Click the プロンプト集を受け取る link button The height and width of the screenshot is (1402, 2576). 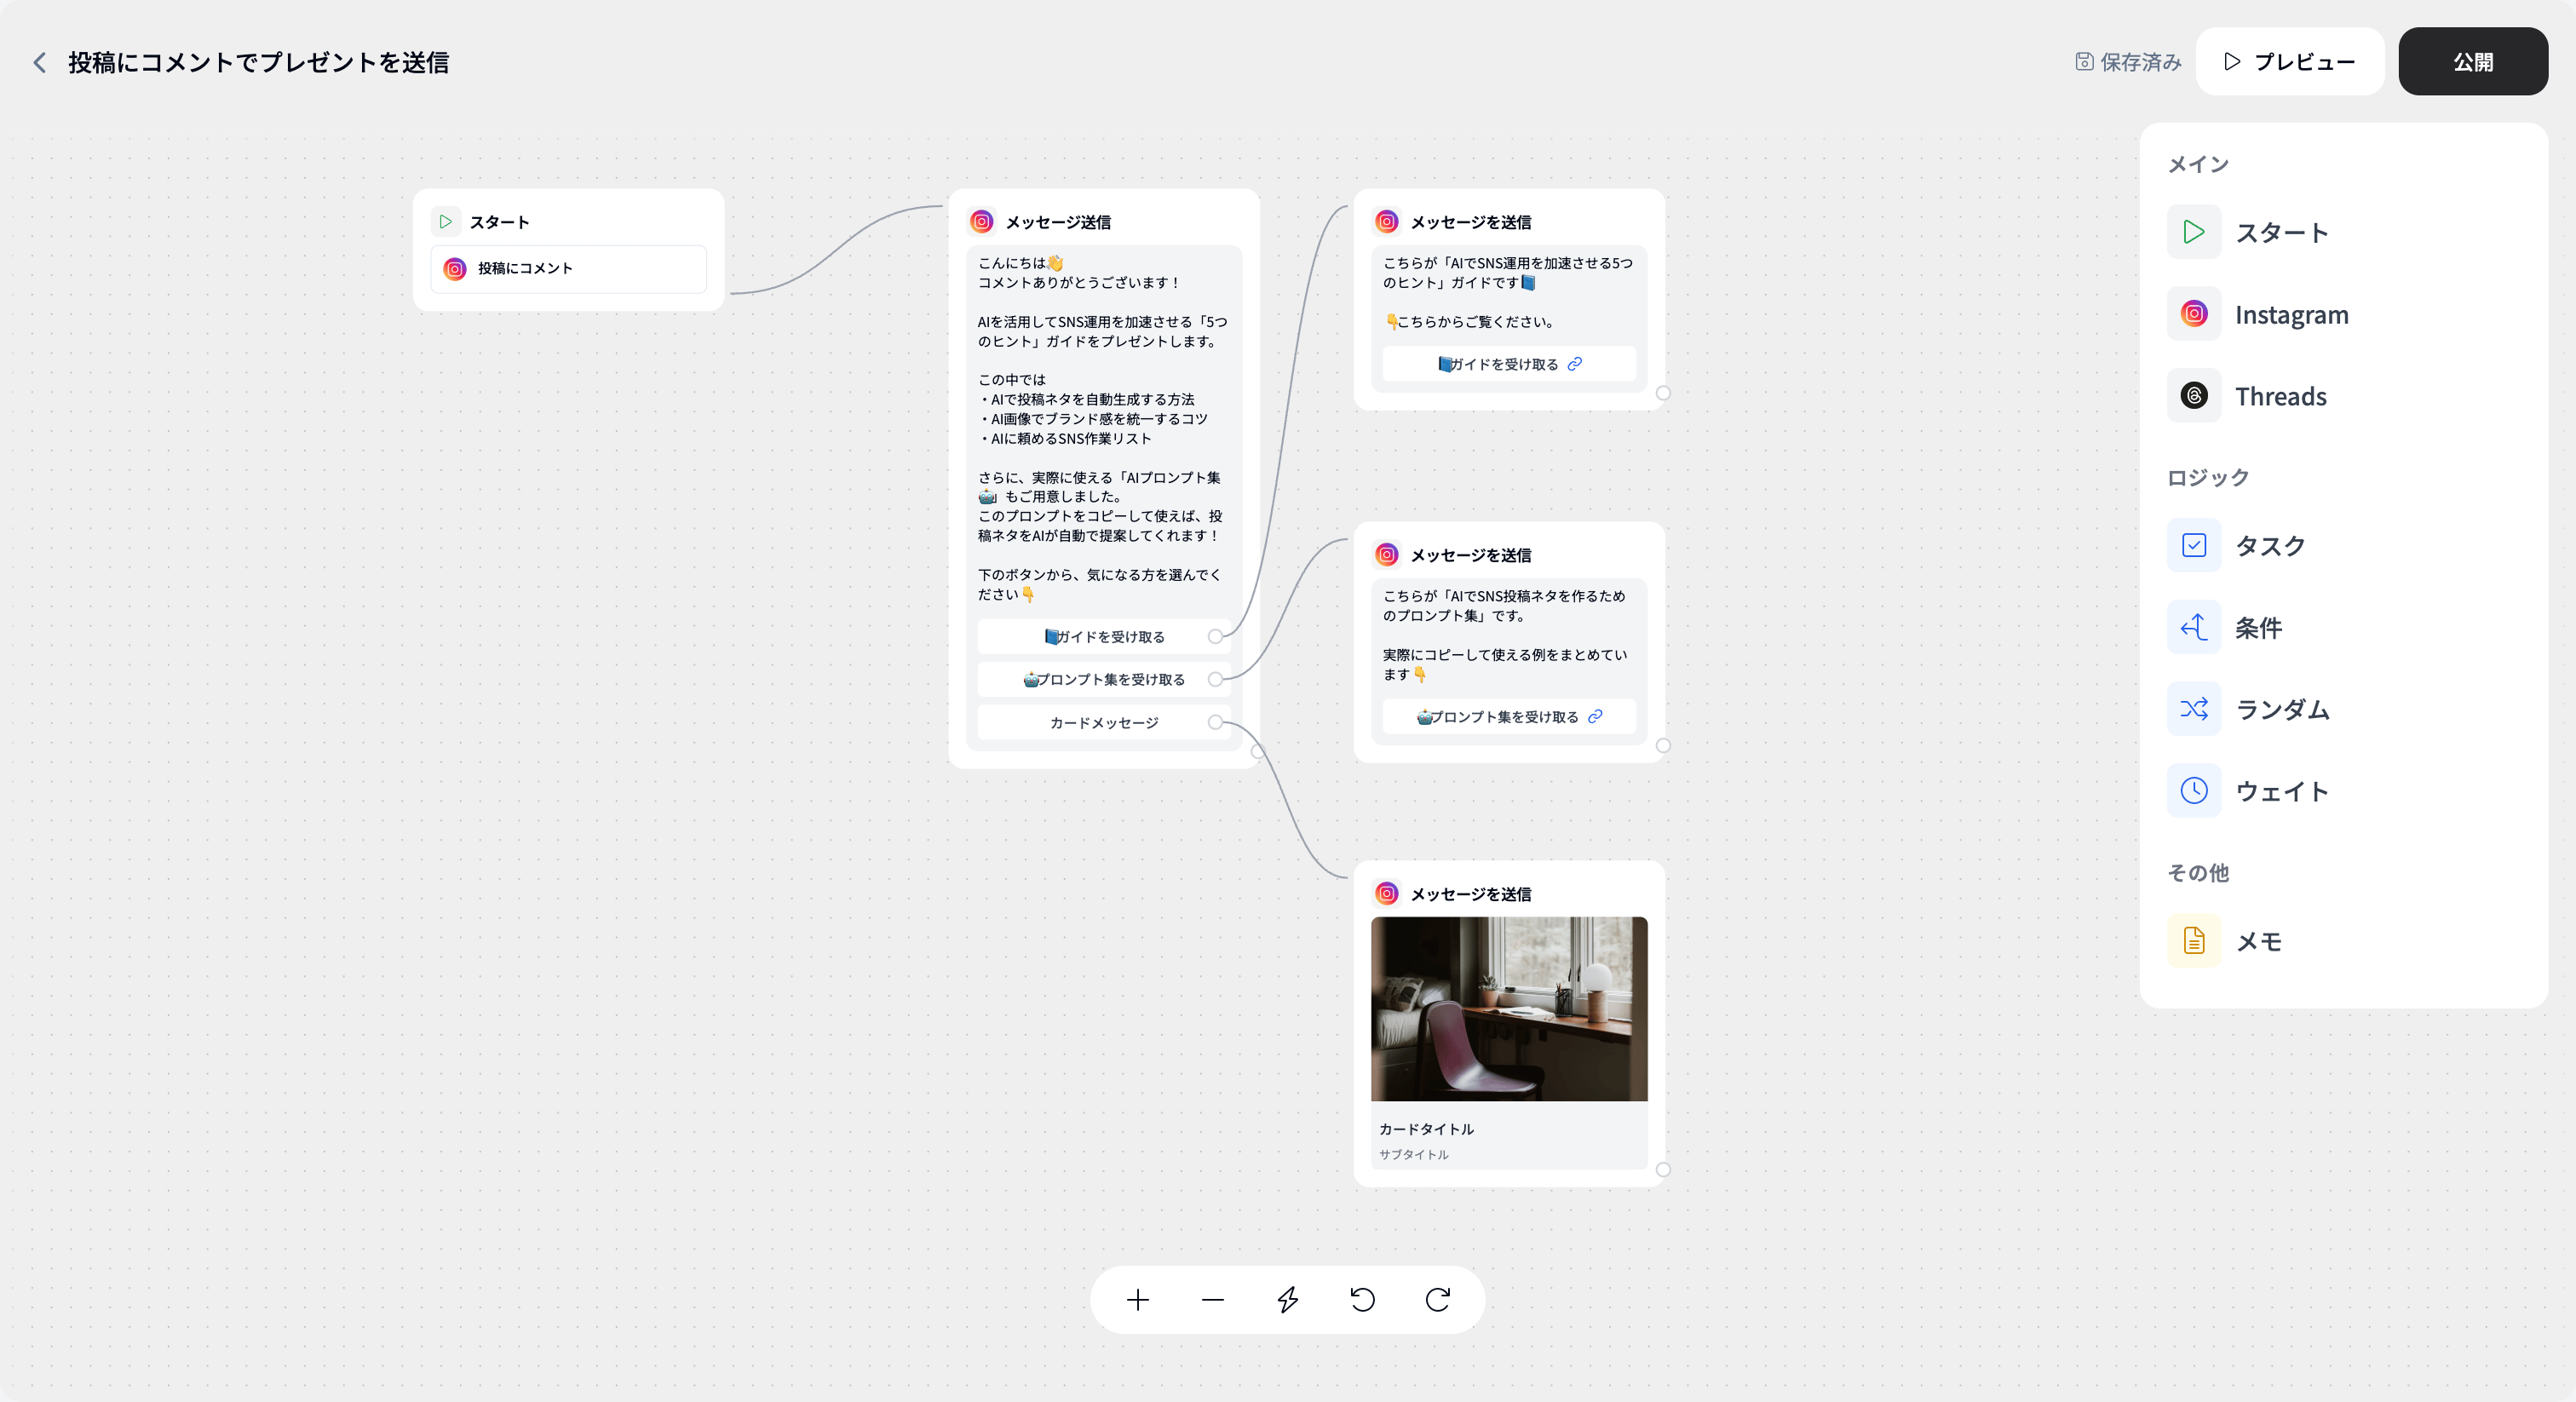pos(1103,679)
